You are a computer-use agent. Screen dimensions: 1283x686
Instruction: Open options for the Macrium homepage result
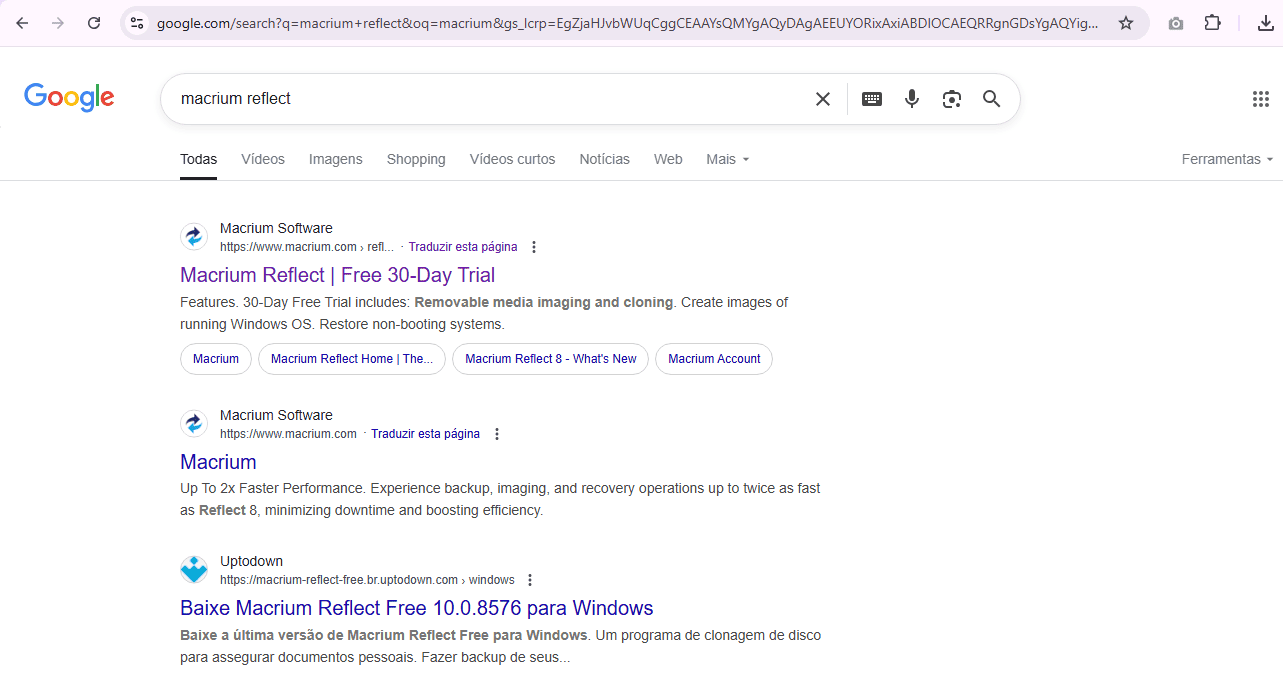497,434
